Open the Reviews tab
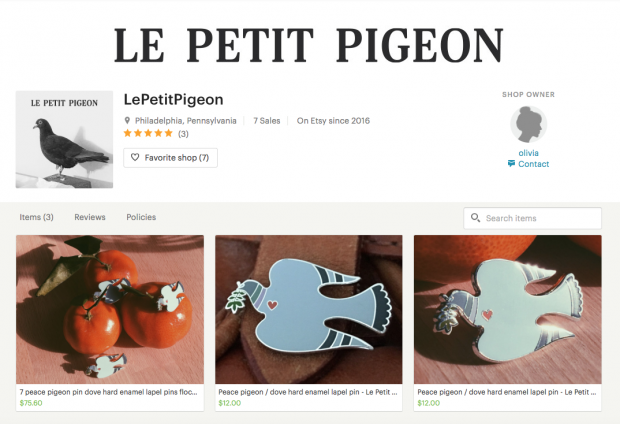 click(x=90, y=217)
